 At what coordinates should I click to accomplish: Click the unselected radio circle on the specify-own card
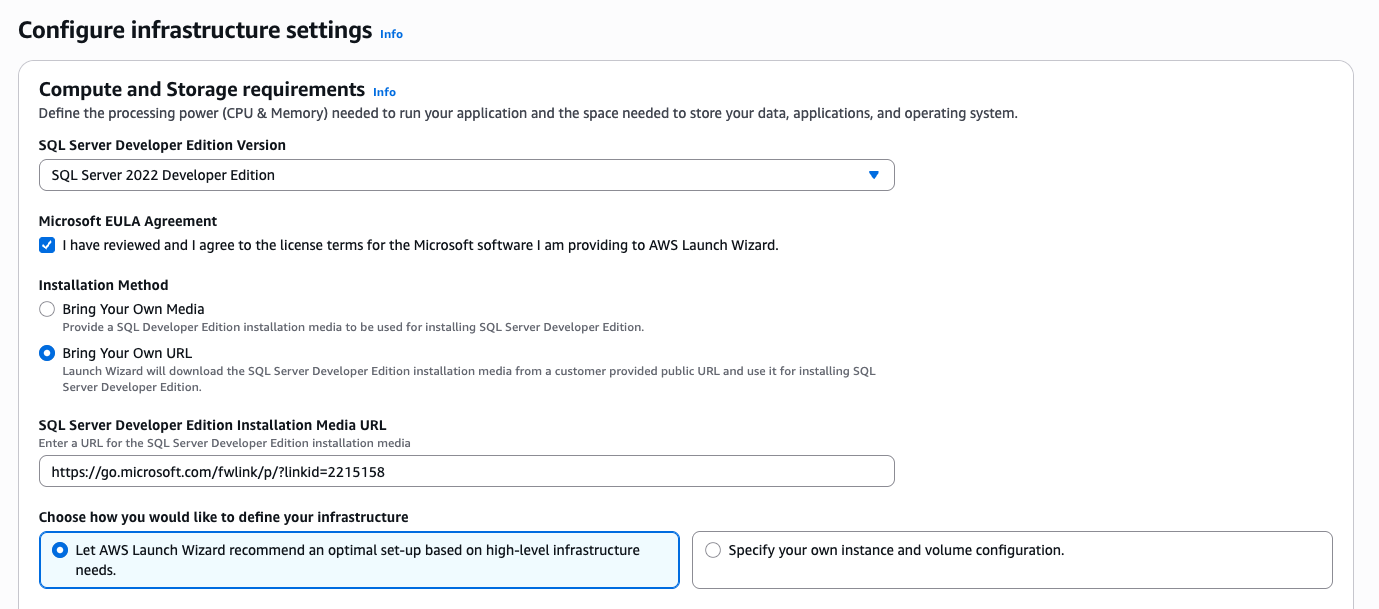713,549
